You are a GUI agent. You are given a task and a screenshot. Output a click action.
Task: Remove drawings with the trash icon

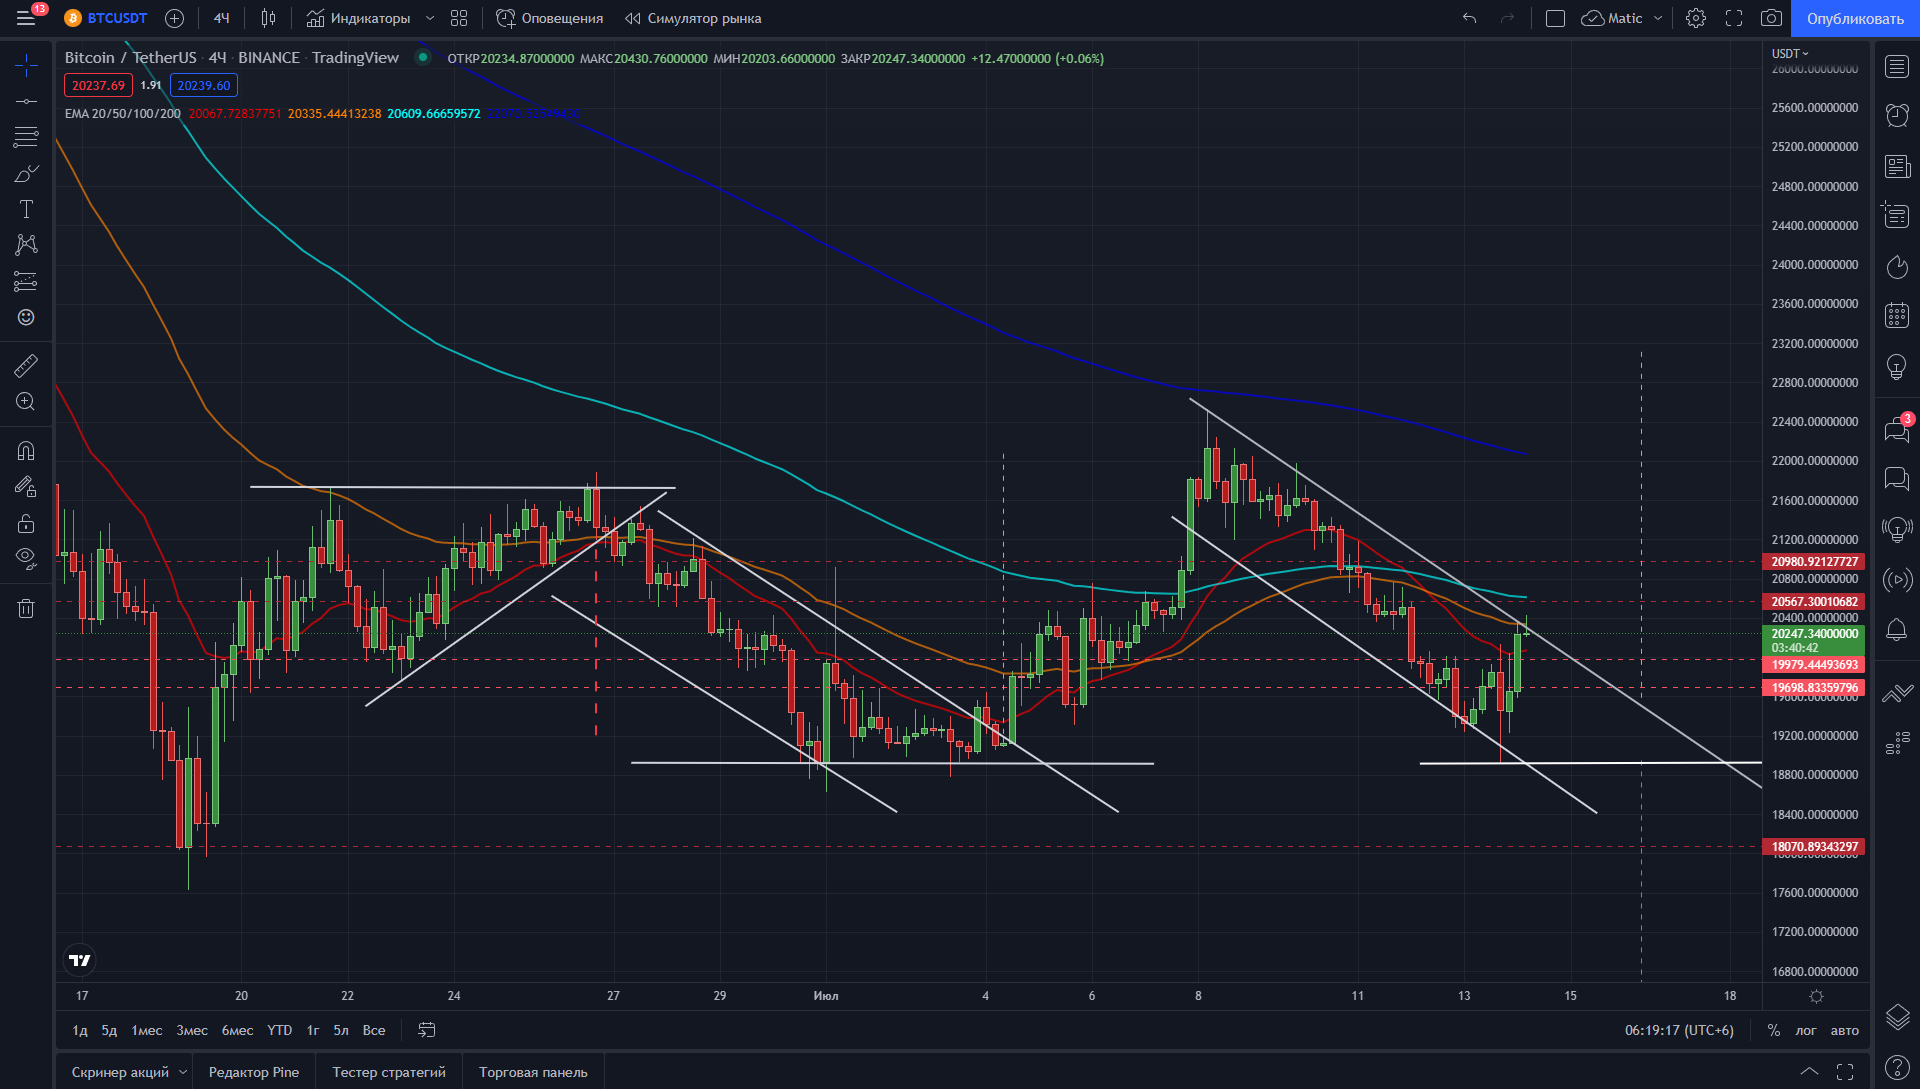[26, 608]
